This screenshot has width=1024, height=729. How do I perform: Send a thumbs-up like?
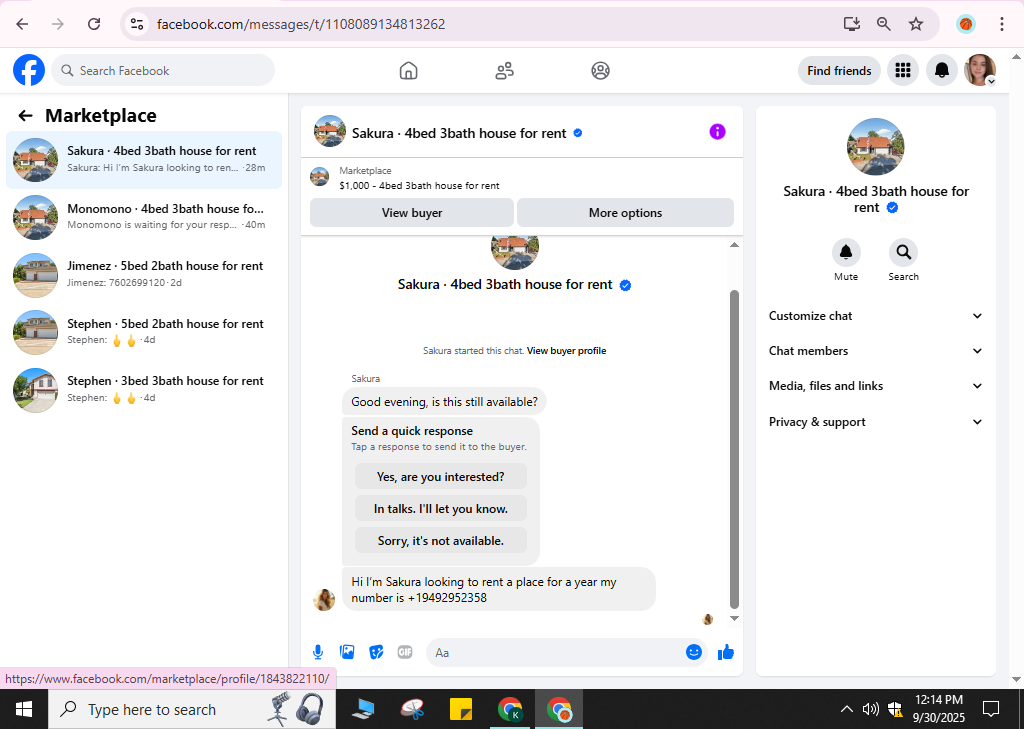point(726,652)
